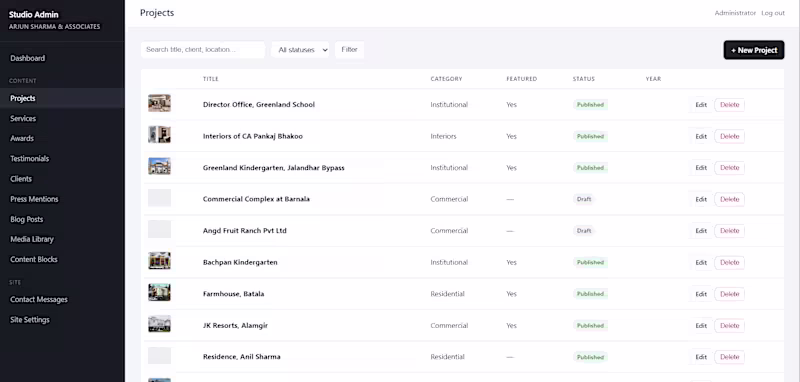Edit Commercial Complex at Barnala

click(x=701, y=199)
